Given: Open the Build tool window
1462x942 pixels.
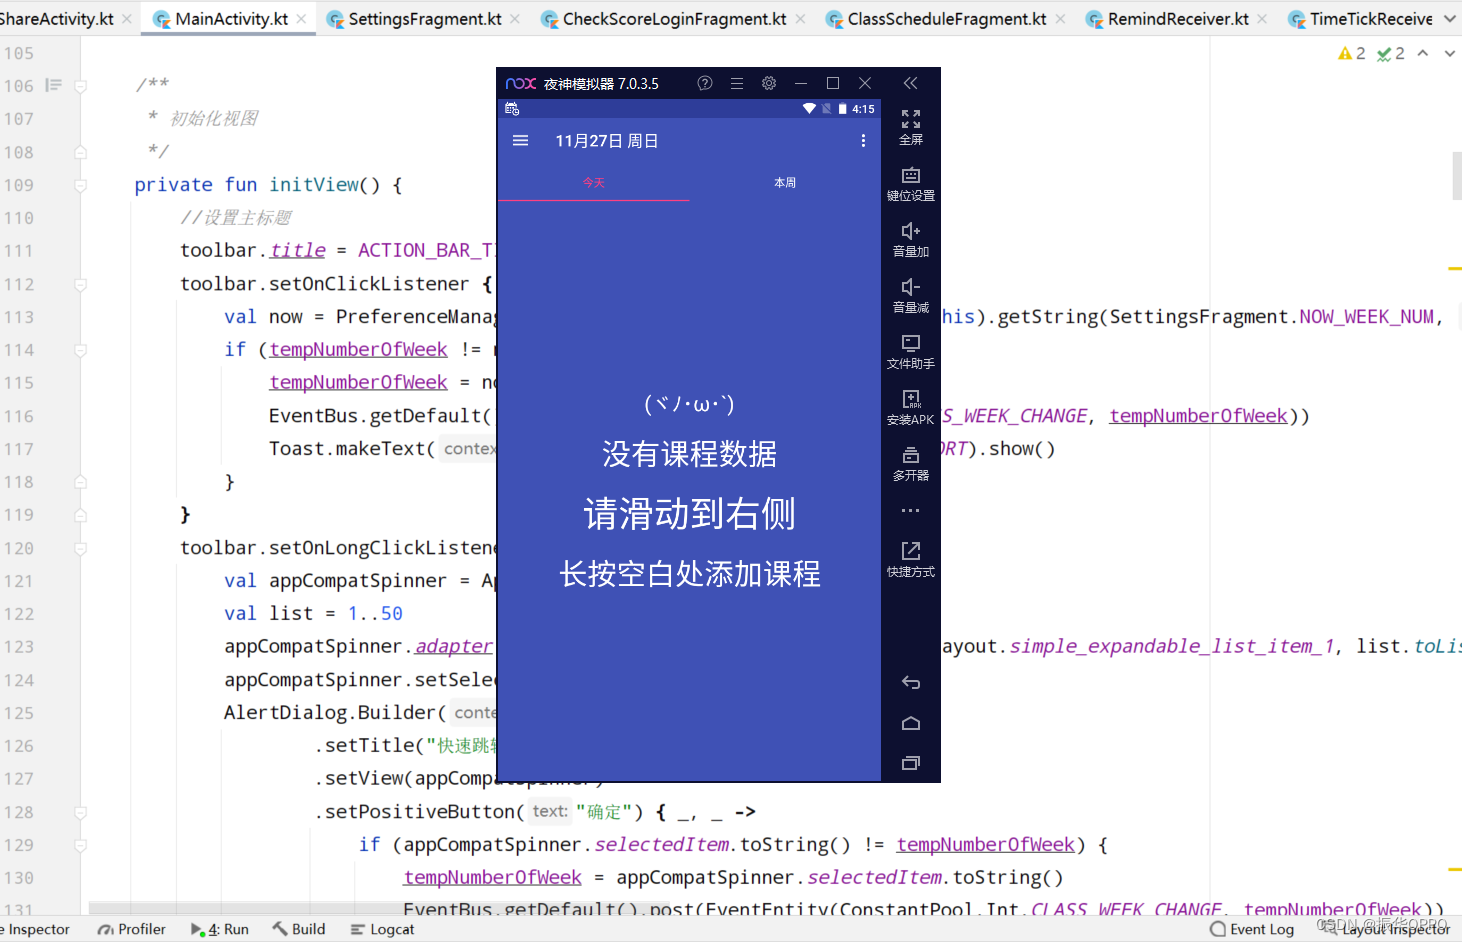Looking at the screenshot, I should point(299,929).
